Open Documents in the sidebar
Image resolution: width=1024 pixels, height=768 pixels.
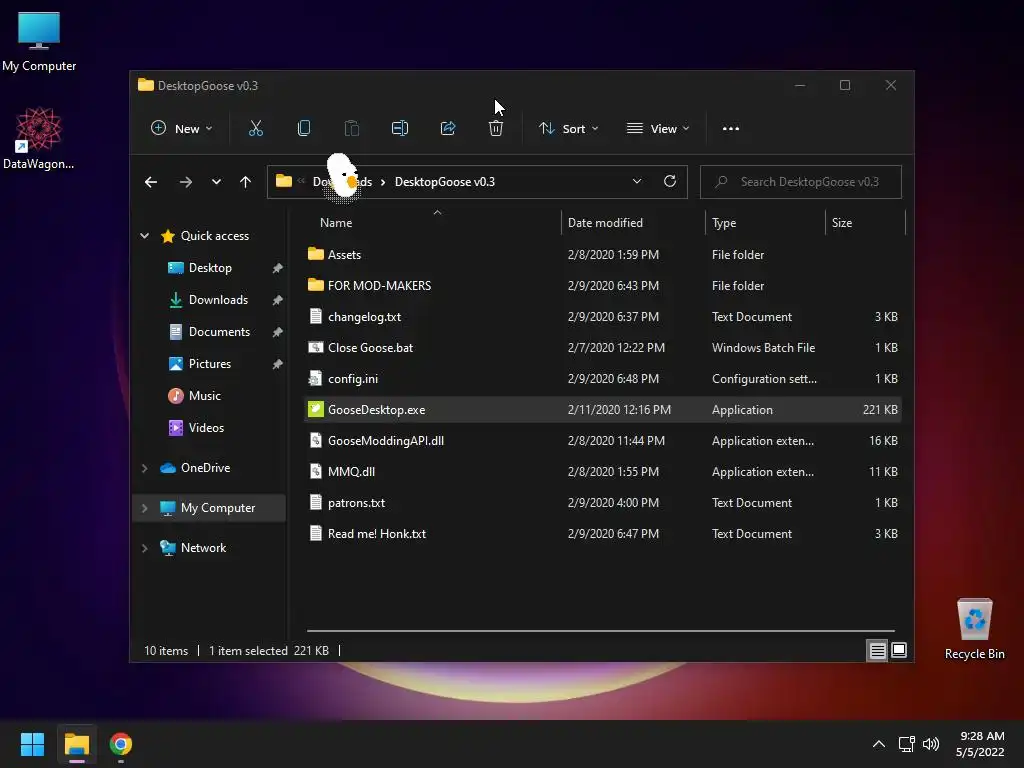click(x=219, y=332)
